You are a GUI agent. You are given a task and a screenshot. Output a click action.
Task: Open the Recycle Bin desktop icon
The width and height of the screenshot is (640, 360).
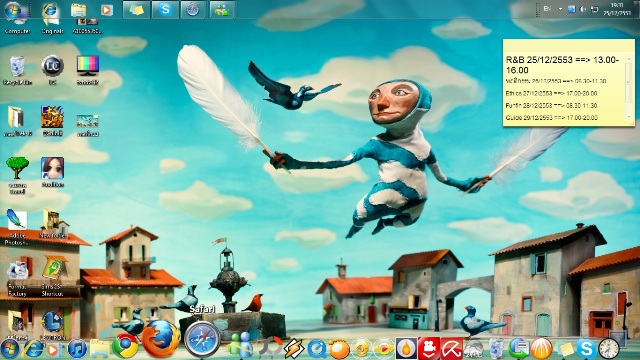click(x=17, y=70)
